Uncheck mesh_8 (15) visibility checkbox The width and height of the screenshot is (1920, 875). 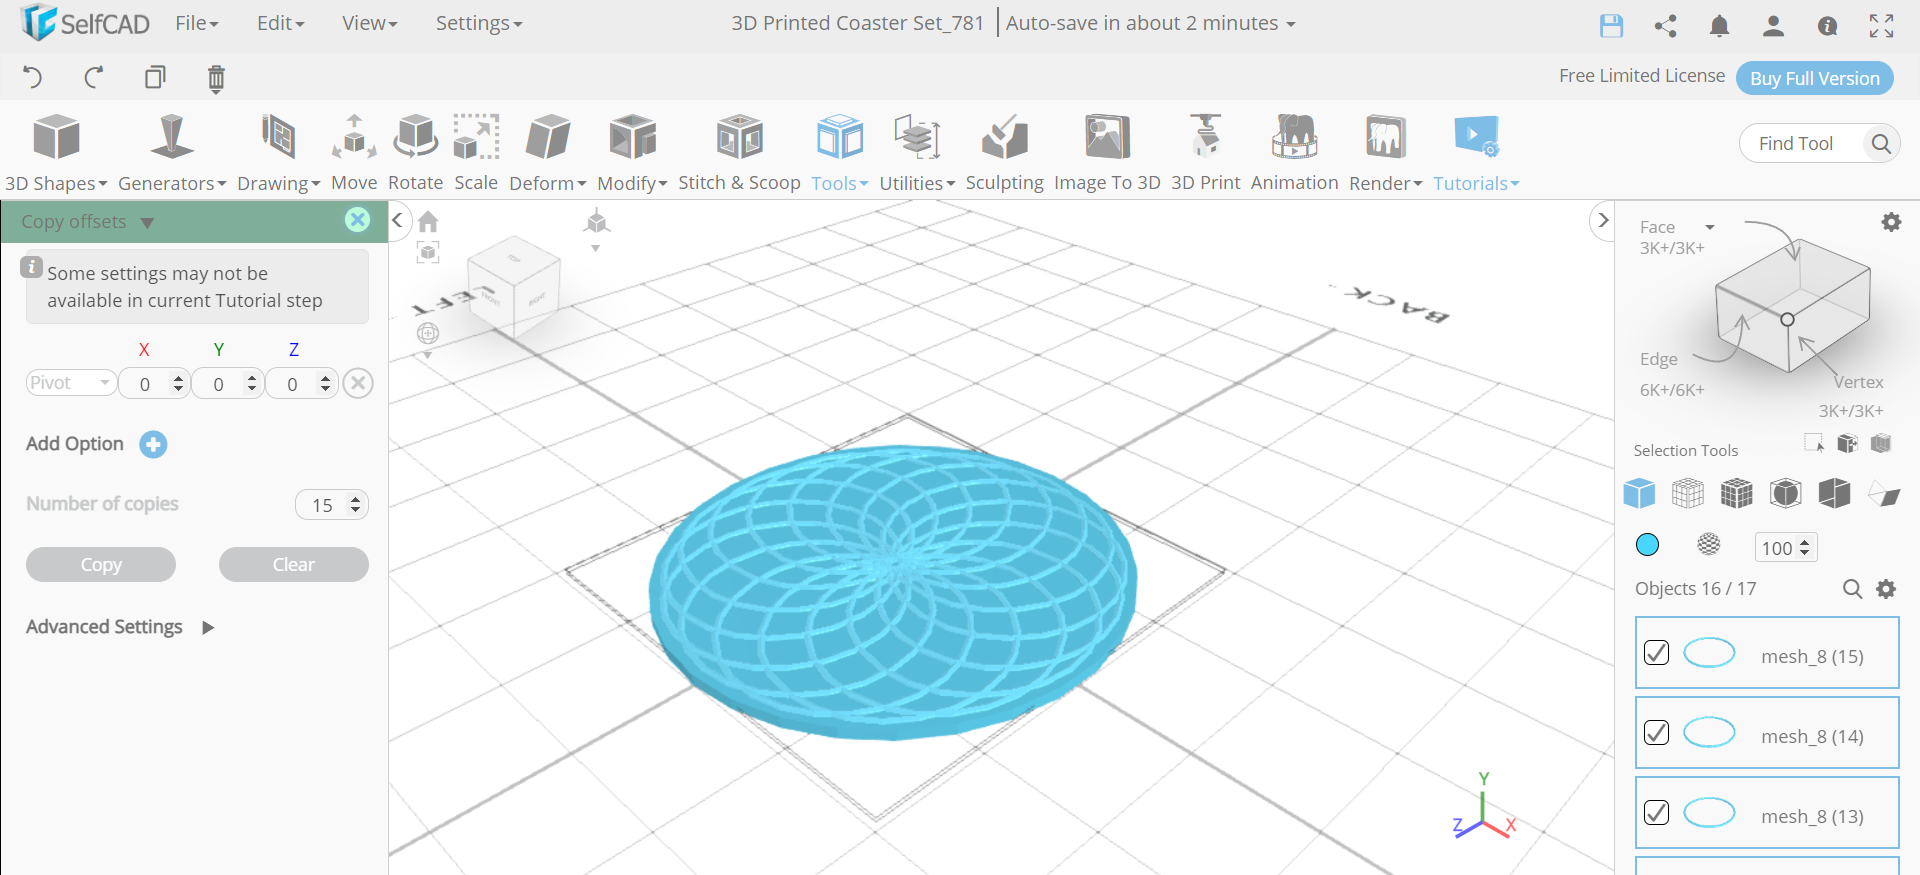point(1656,653)
